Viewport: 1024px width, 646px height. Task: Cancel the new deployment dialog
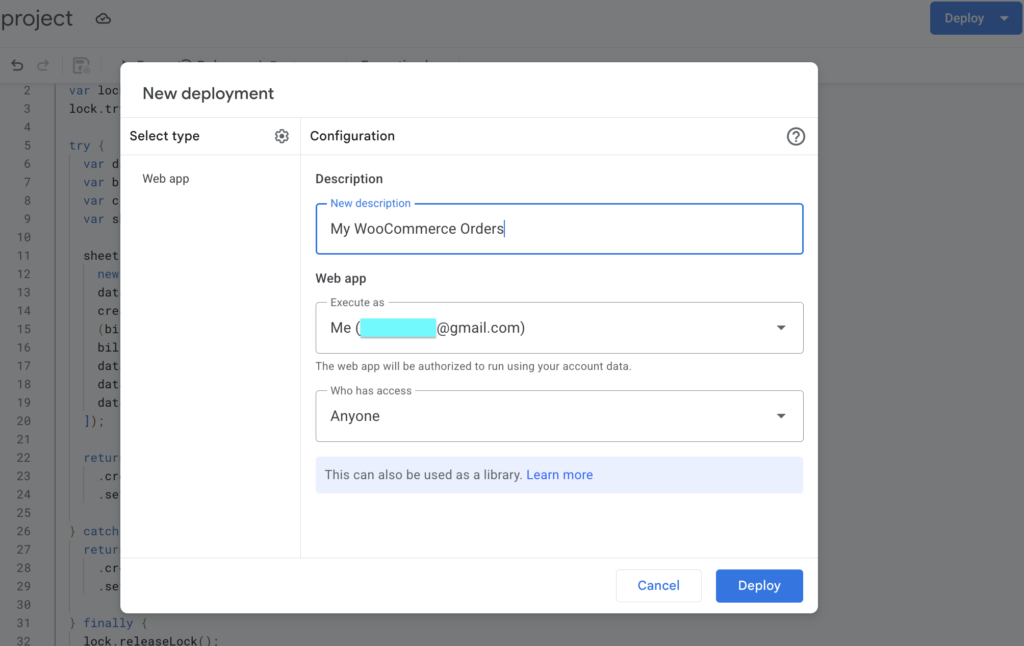pos(658,586)
